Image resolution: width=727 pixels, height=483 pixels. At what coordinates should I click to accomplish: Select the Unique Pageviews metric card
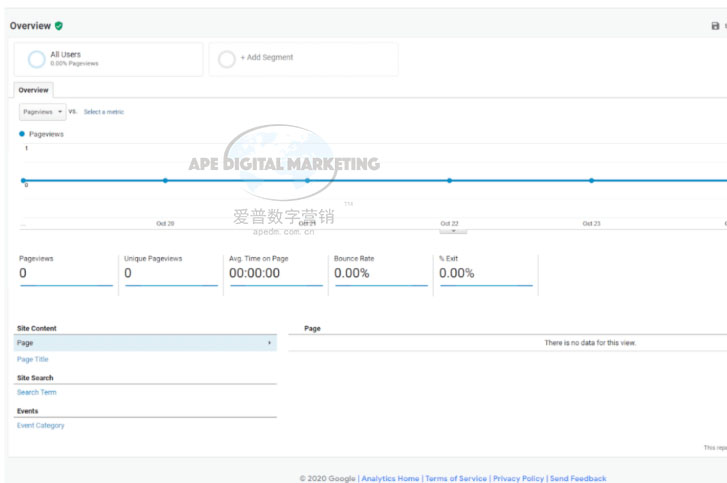(x=171, y=272)
